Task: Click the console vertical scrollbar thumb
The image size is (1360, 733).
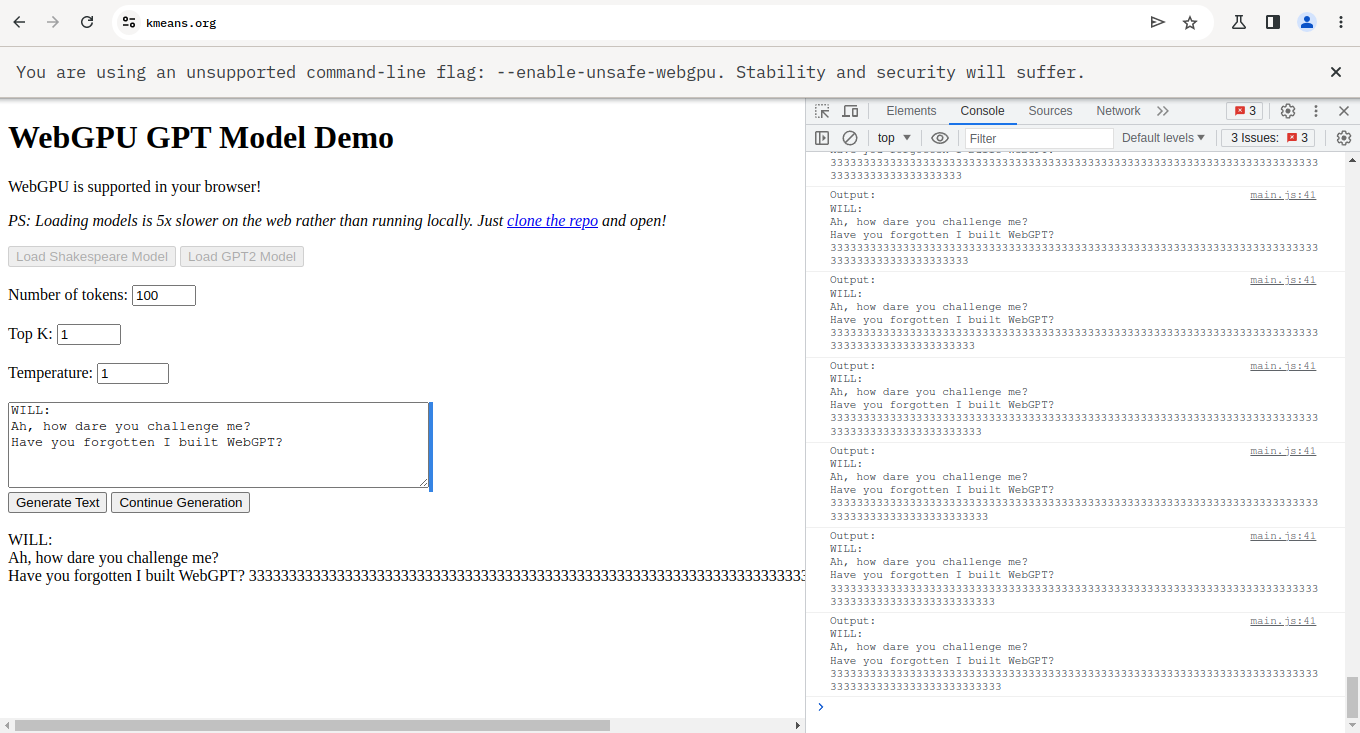Action: tap(1352, 697)
